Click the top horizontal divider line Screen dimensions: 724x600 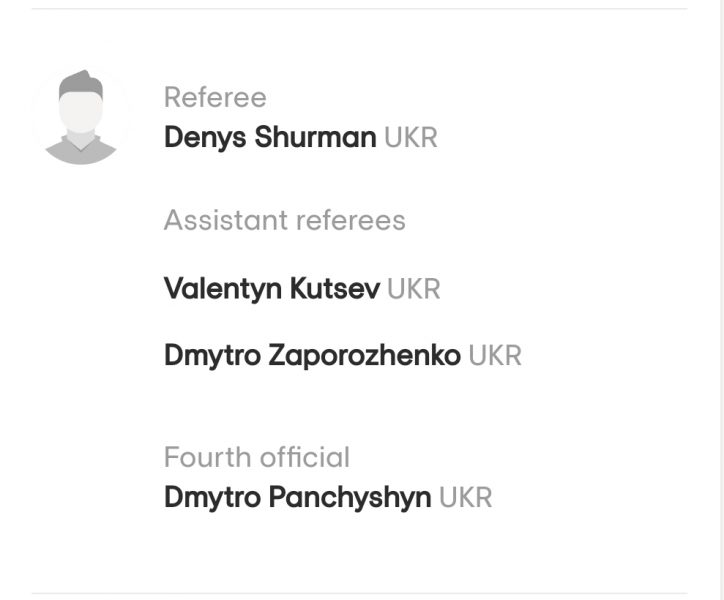pyautogui.click(x=359, y=8)
